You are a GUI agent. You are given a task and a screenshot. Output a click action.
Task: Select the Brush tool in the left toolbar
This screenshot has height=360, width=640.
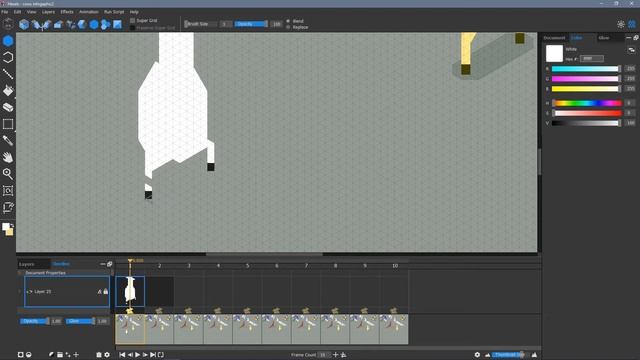pyautogui.click(x=8, y=41)
